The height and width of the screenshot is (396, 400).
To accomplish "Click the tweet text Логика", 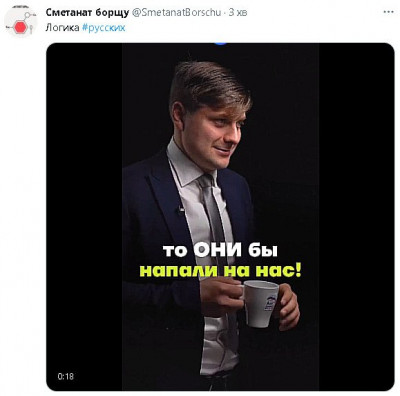I will pos(62,28).
